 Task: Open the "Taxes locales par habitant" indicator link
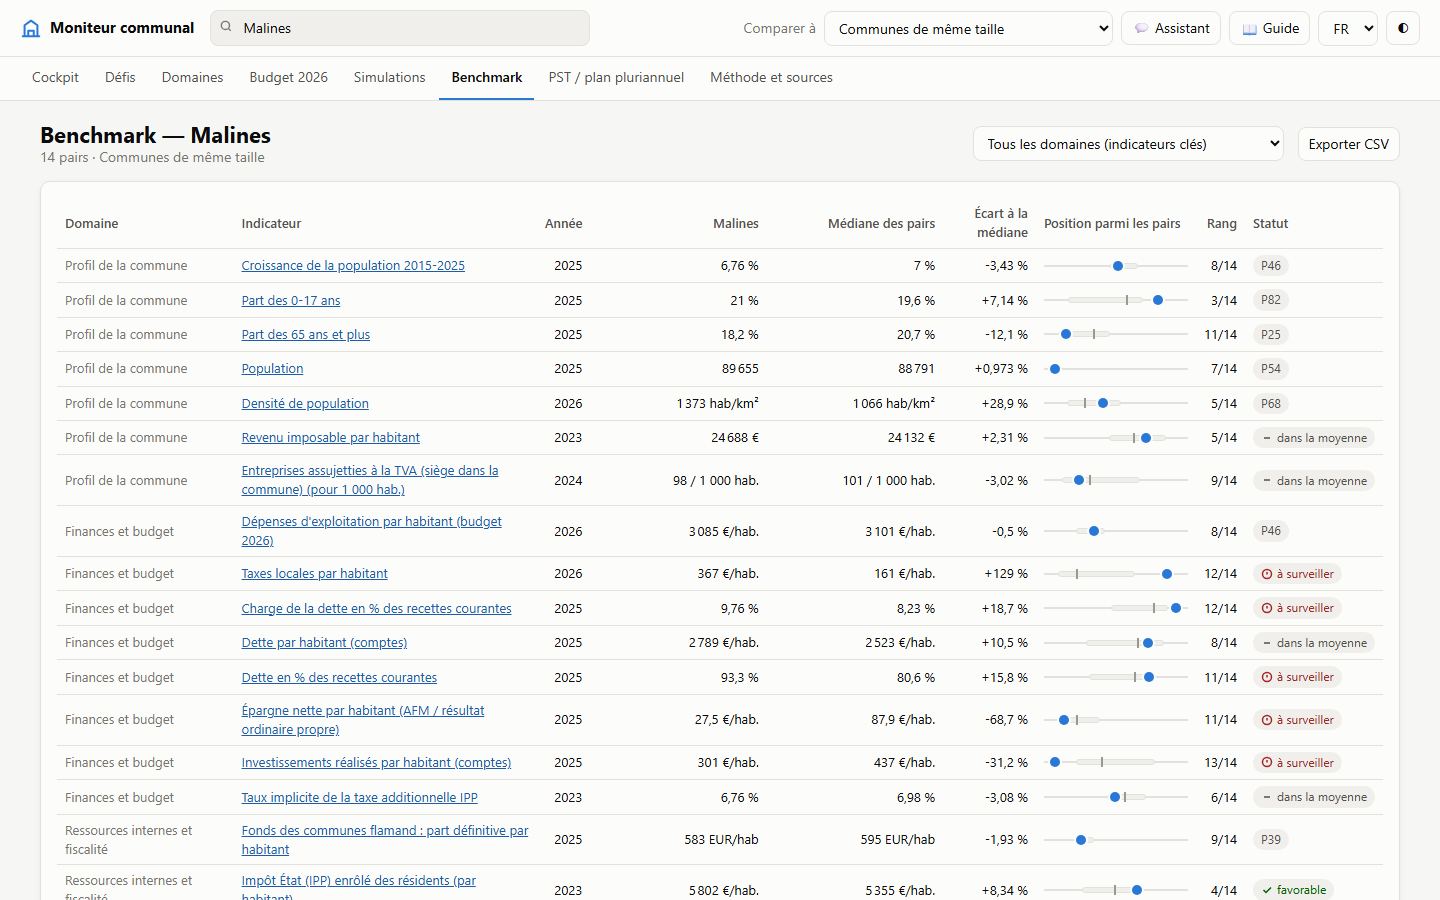314,574
